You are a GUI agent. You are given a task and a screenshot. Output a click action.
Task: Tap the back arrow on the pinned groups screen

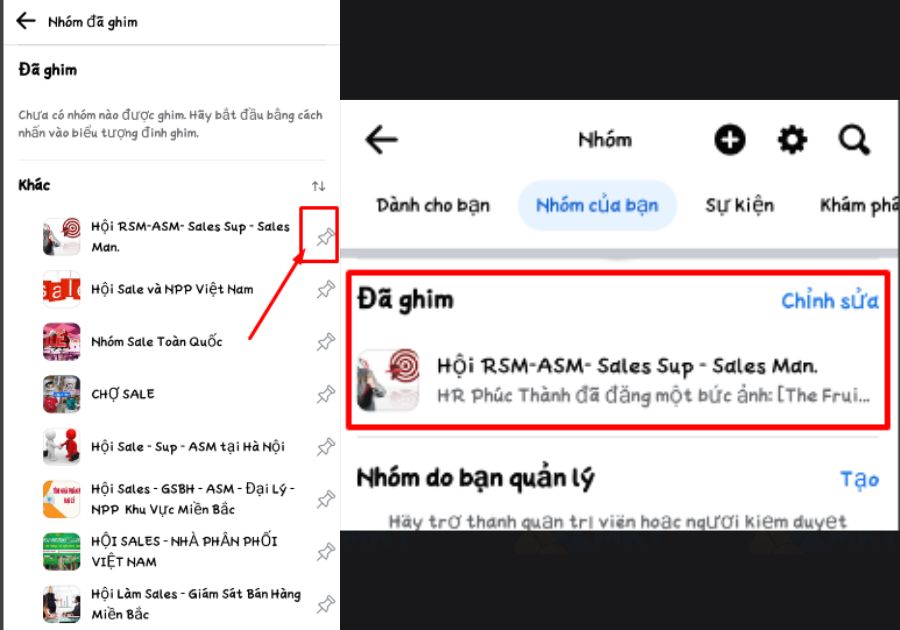click(25, 20)
